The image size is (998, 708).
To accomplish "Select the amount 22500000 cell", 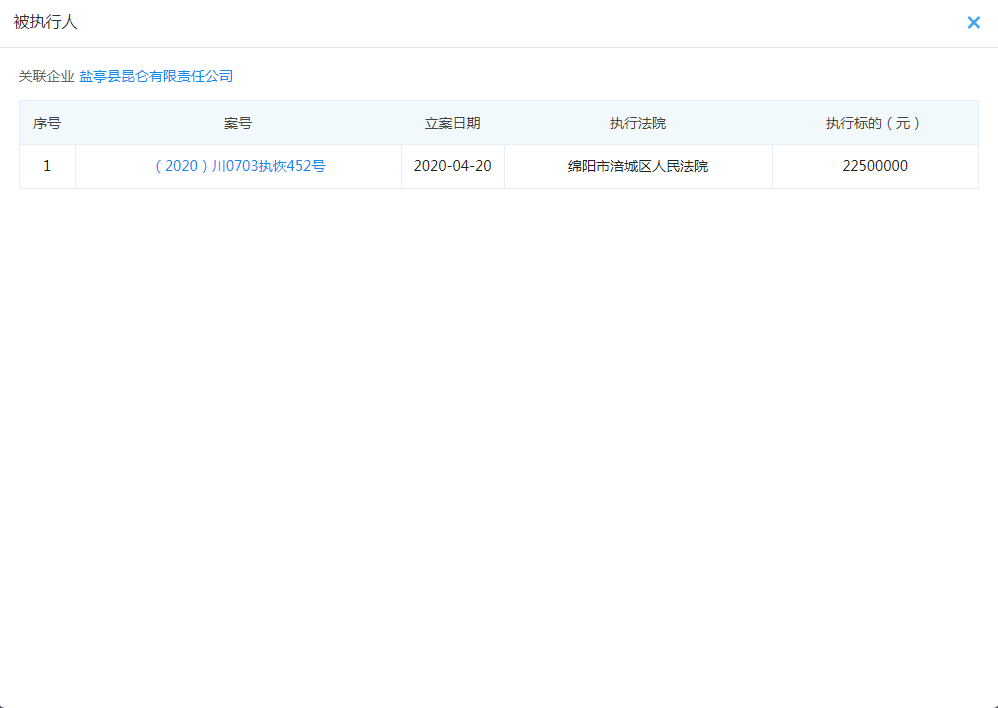I will coord(874,166).
